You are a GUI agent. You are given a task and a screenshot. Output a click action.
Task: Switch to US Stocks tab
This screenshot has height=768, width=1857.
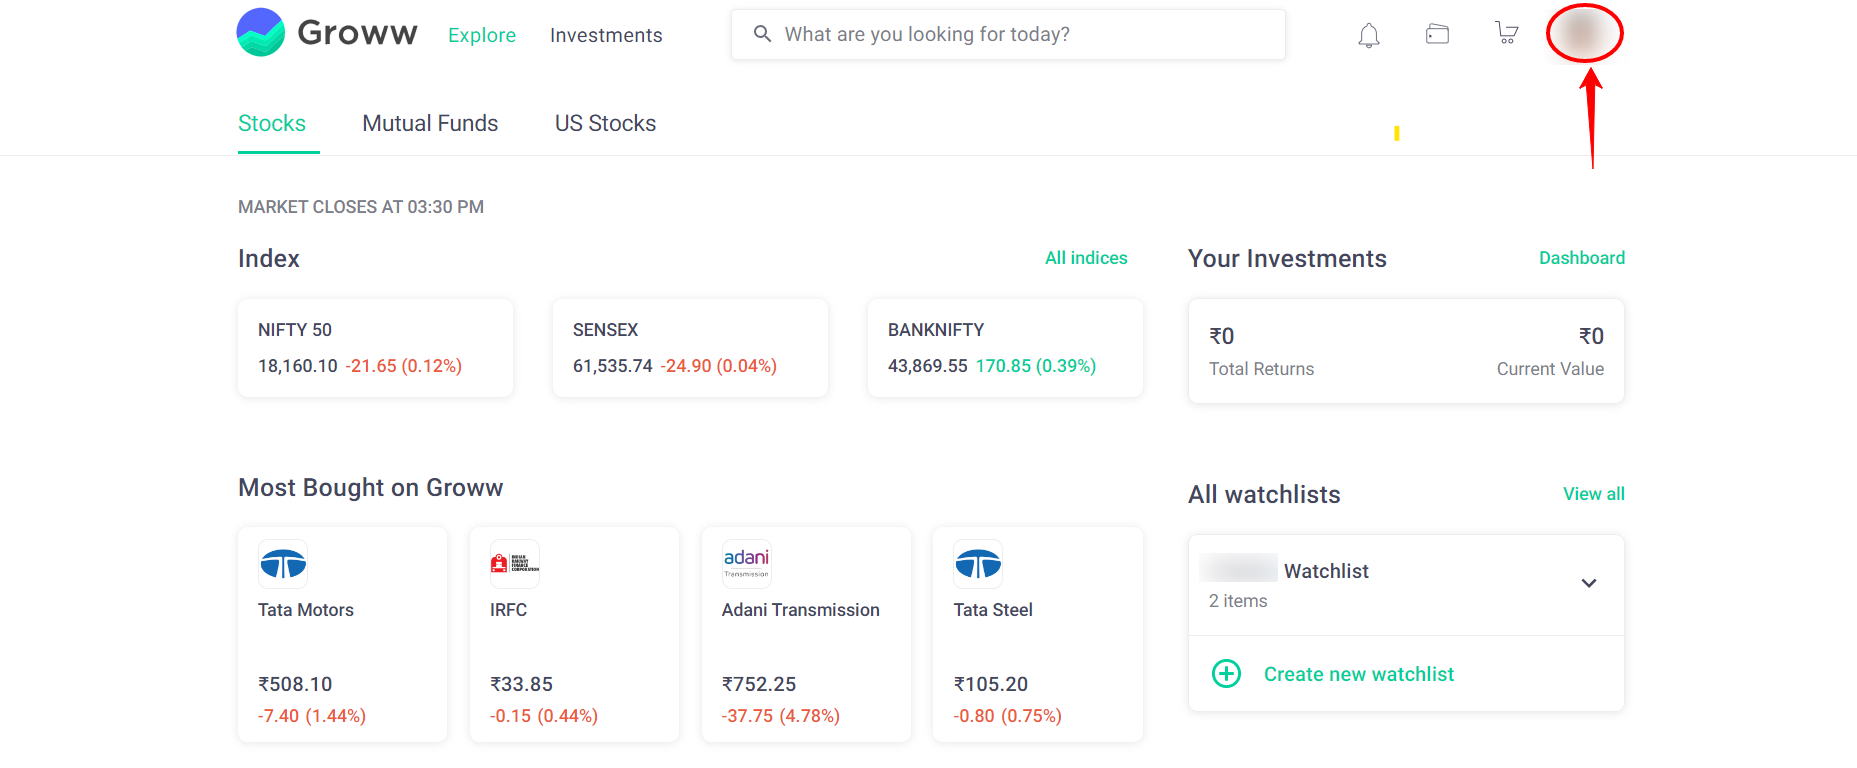tap(605, 123)
